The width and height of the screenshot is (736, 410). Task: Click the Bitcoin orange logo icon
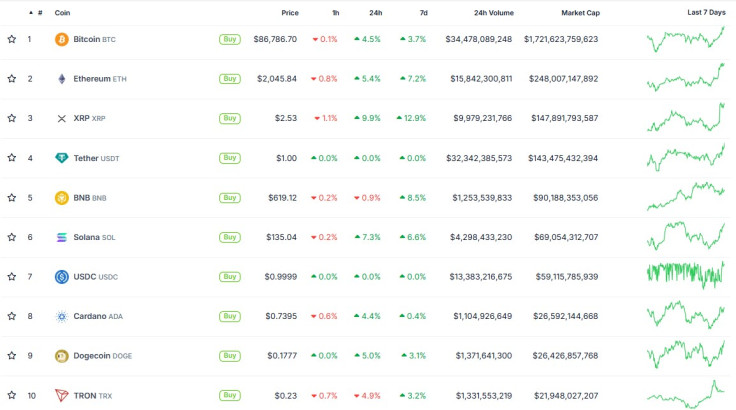[x=61, y=39]
